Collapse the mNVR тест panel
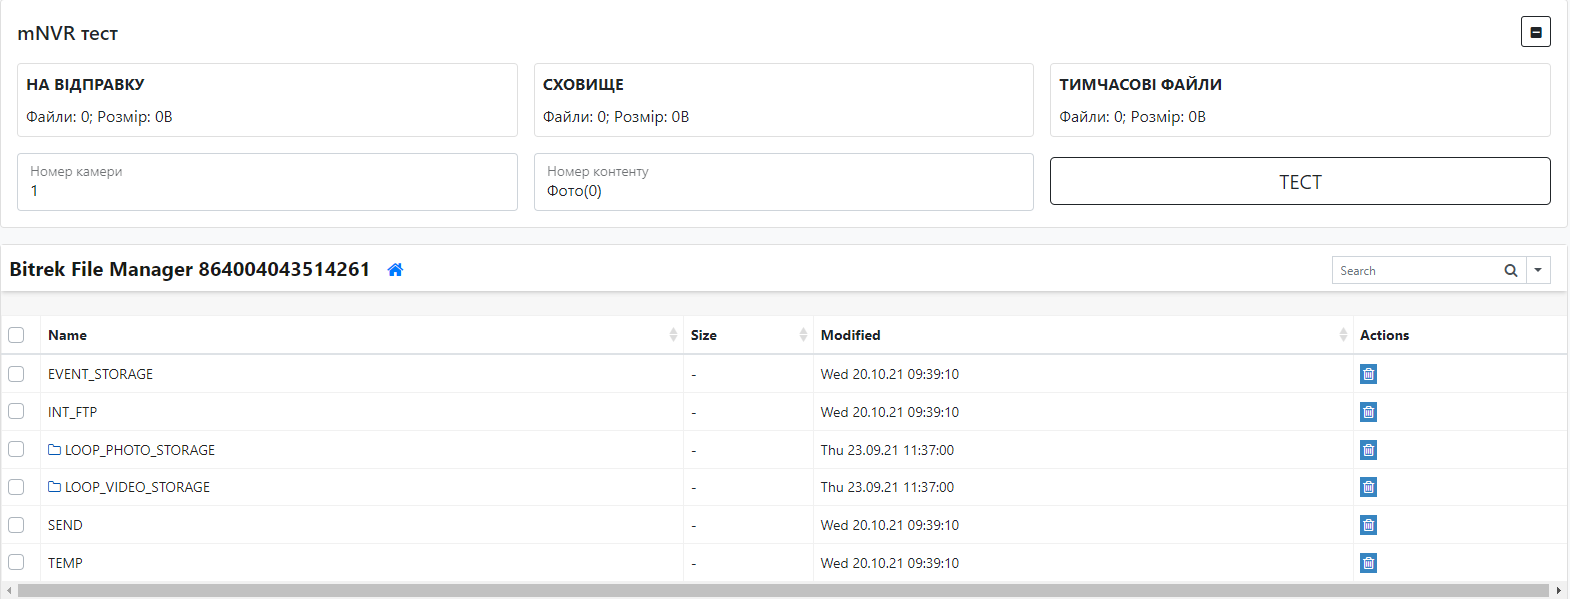Screen dimensions: 1570x599 (x=1535, y=32)
